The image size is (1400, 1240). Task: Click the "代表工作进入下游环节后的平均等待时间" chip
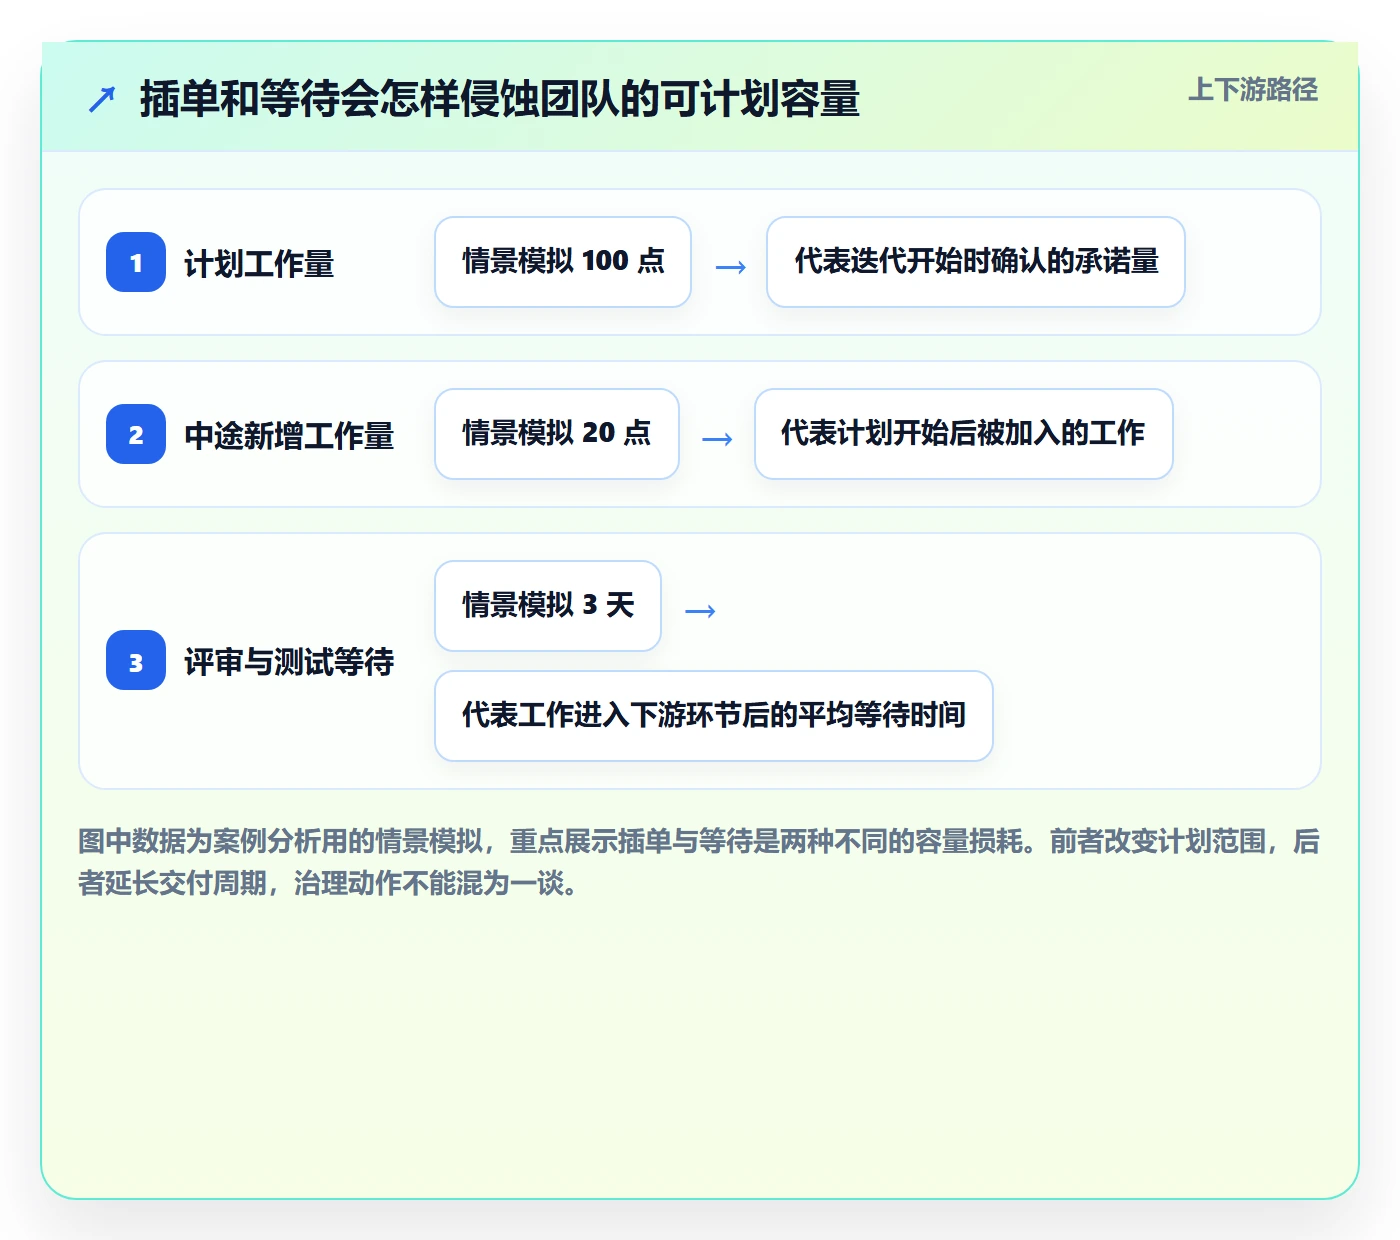pyautogui.click(x=714, y=716)
